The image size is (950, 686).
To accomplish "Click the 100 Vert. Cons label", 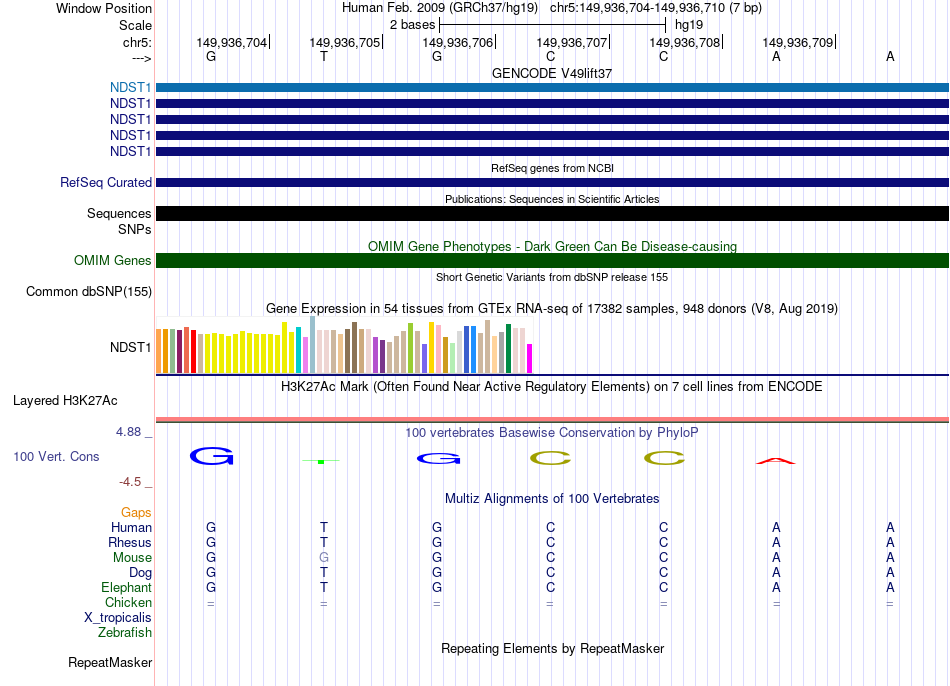I will pos(56,456).
